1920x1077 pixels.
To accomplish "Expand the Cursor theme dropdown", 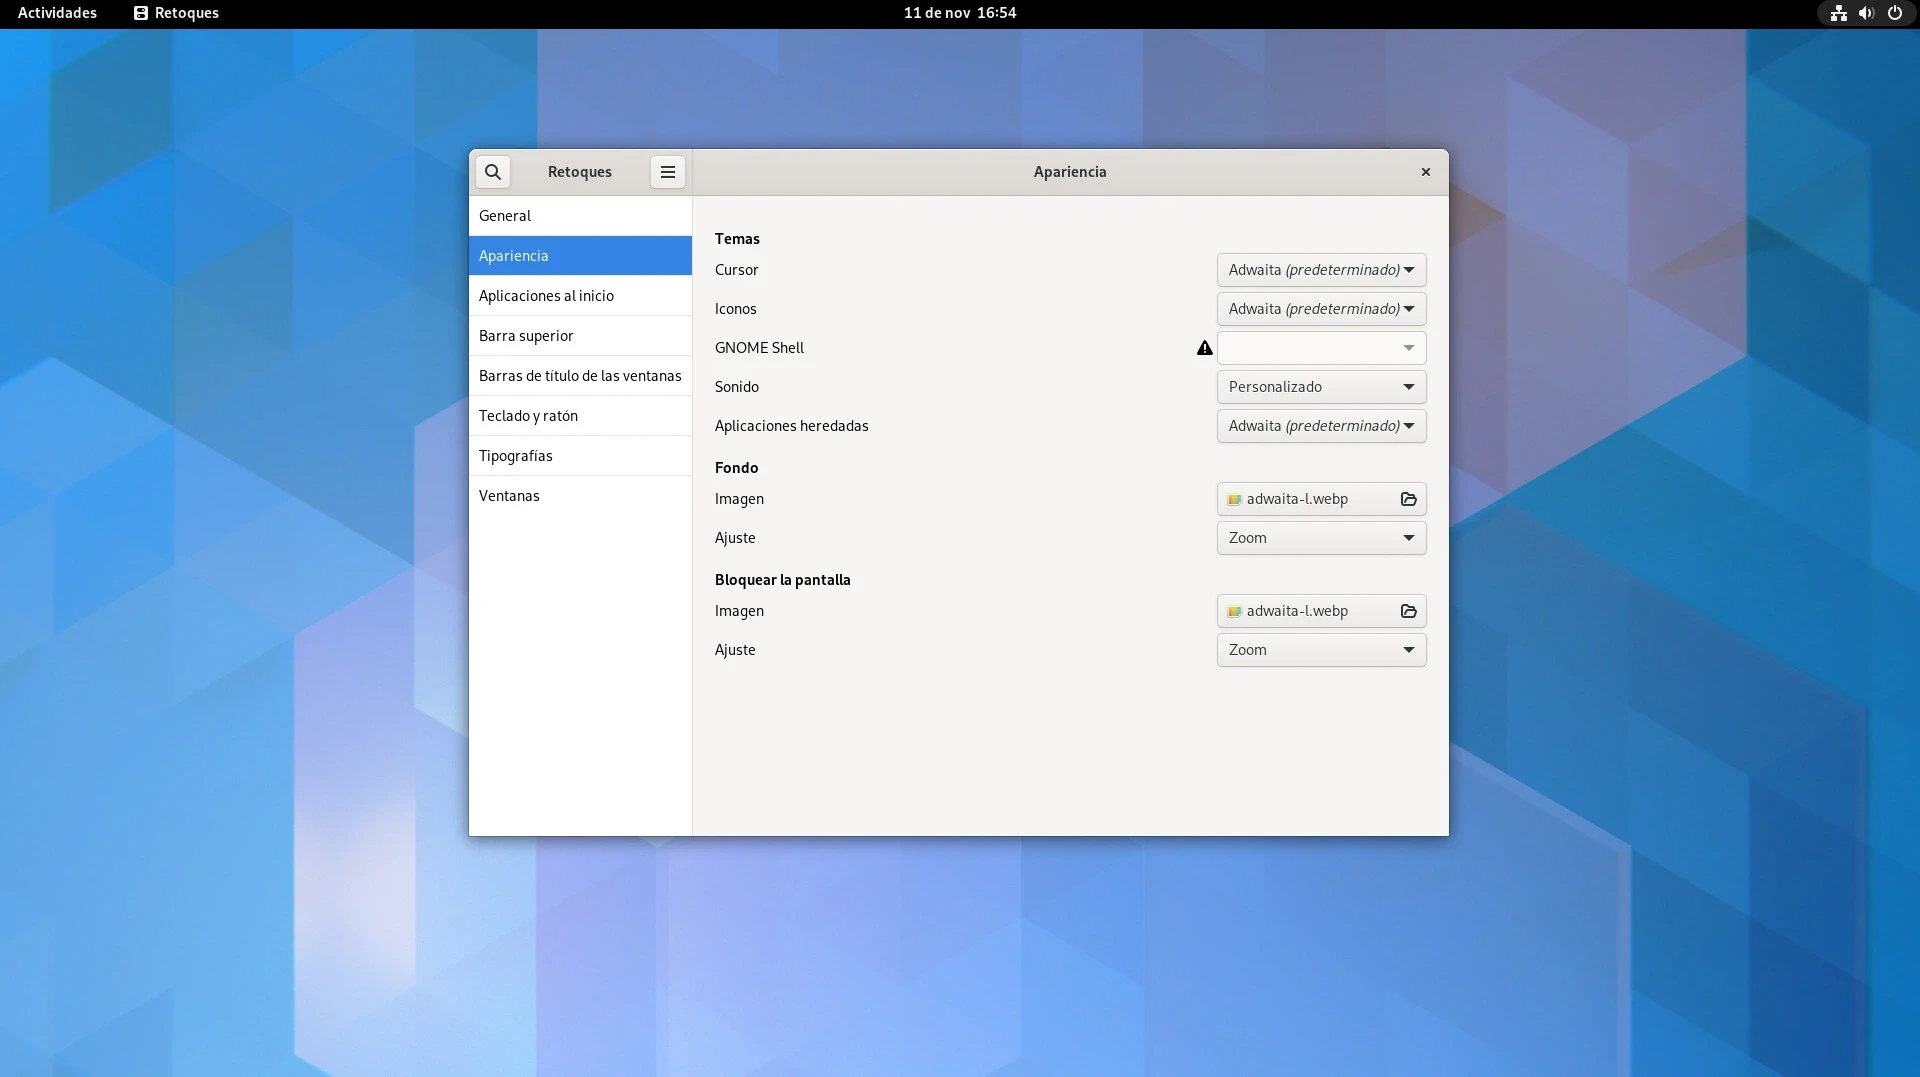I will coord(1320,270).
